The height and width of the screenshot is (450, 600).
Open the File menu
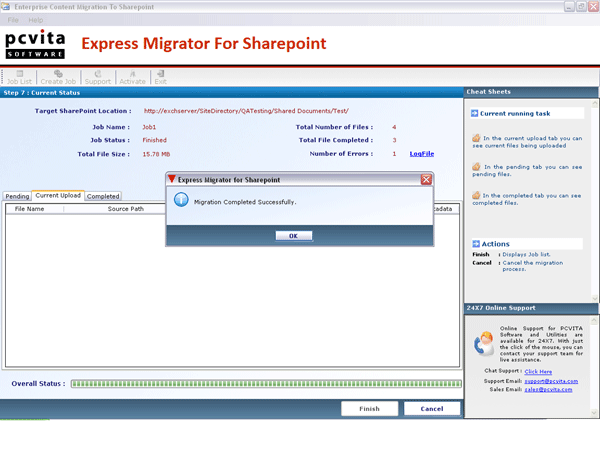pos(12,20)
